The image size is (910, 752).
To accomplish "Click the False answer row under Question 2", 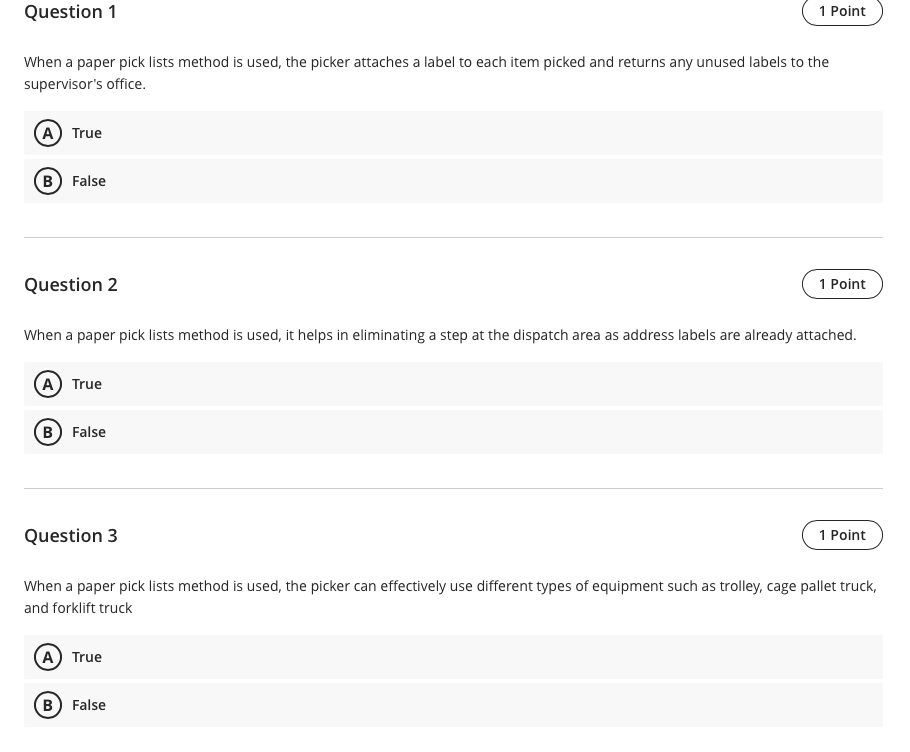I will click(453, 431).
